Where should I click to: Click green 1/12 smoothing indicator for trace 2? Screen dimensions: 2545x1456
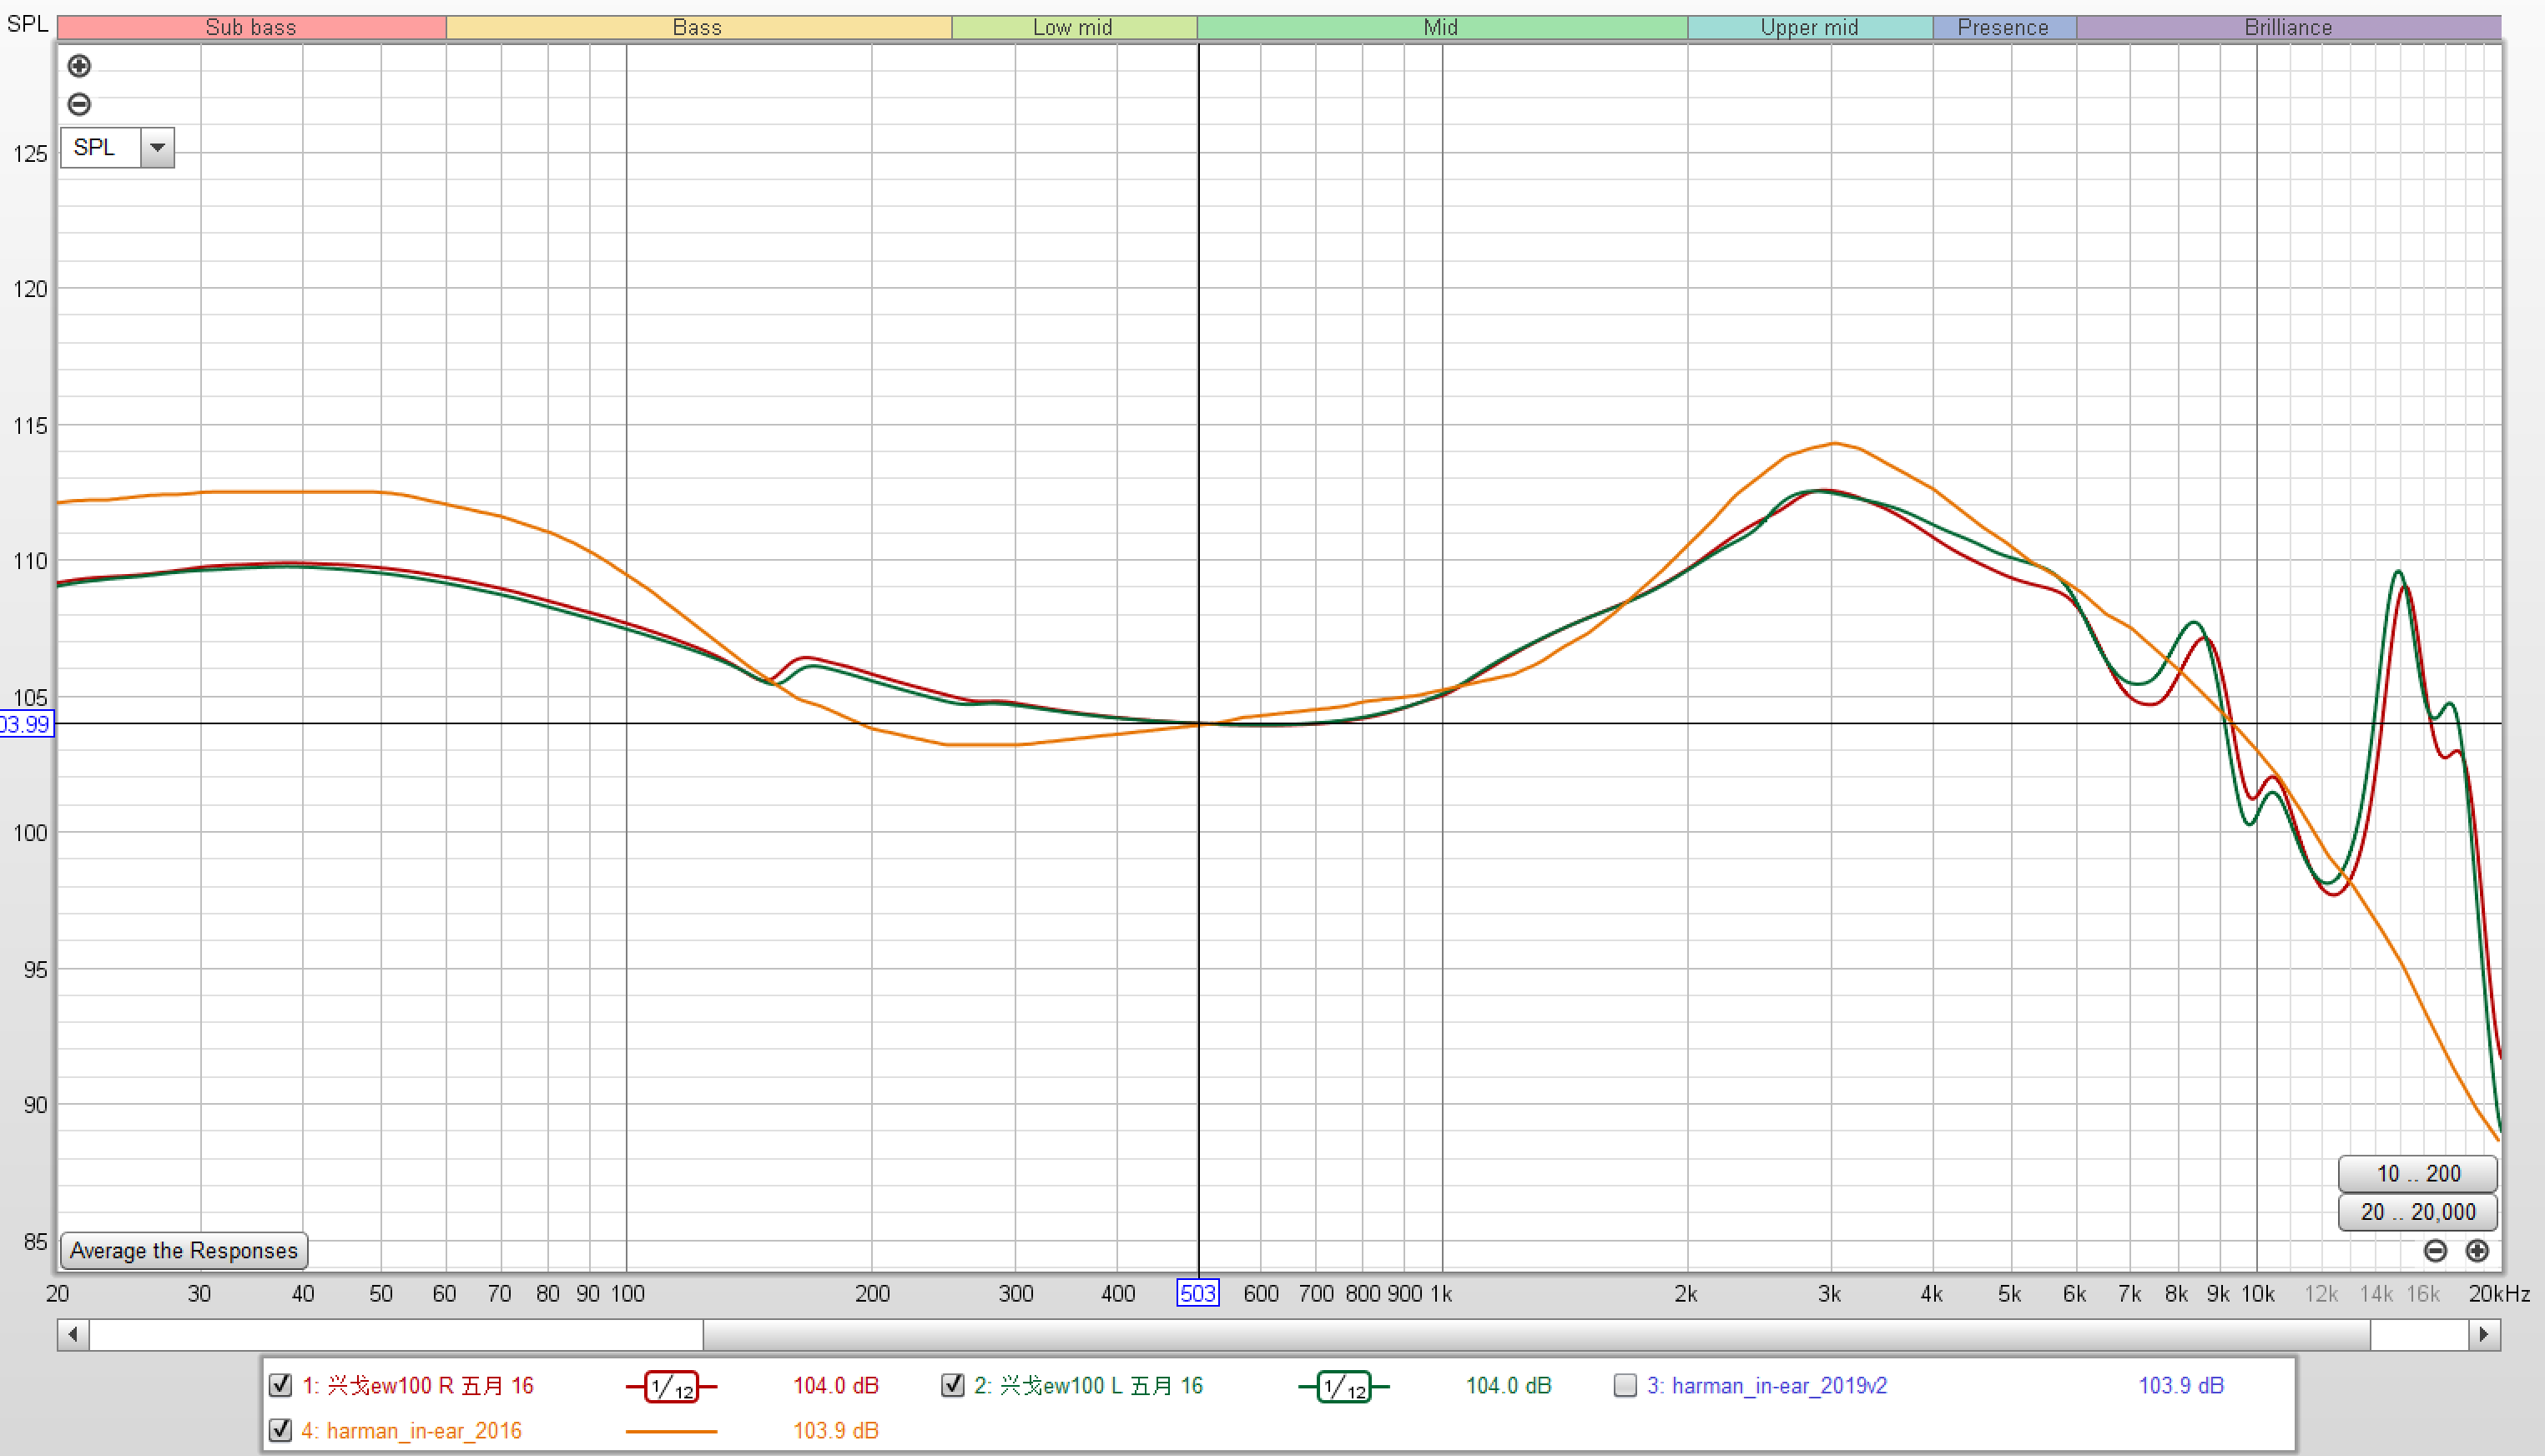(1343, 1386)
